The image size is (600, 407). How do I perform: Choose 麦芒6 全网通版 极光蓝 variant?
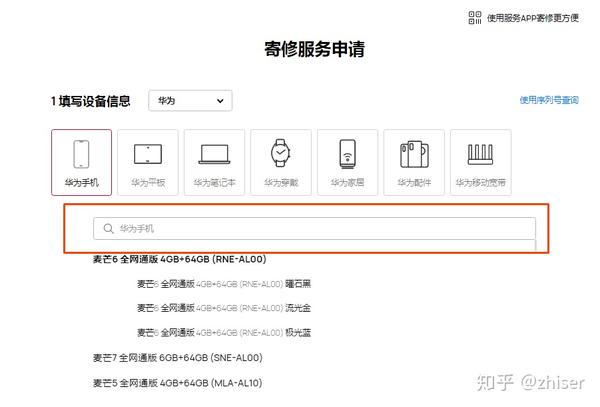pos(224,333)
